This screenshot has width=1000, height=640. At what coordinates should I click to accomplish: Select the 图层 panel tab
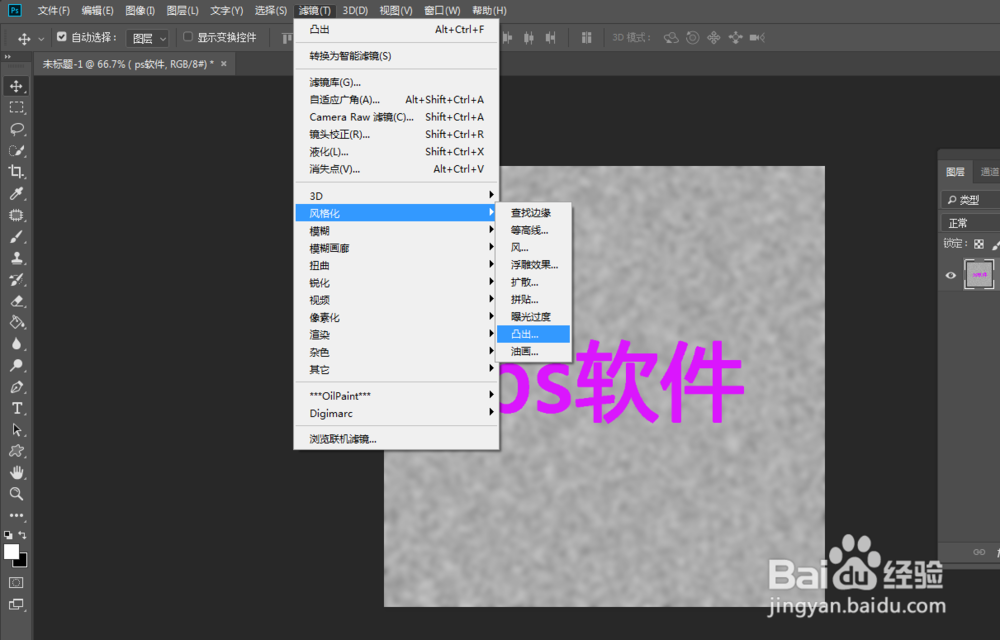pos(955,171)
